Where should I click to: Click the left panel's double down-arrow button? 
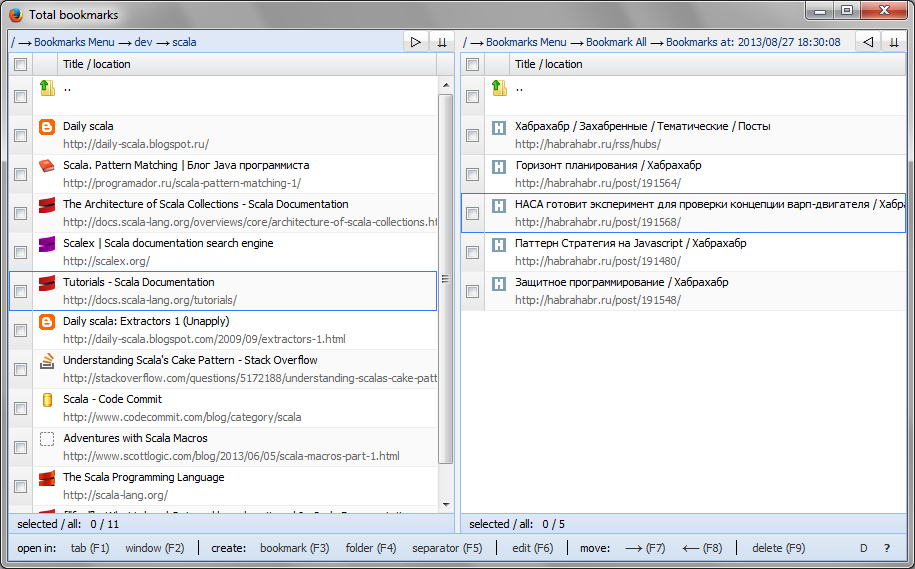(442, 42)
